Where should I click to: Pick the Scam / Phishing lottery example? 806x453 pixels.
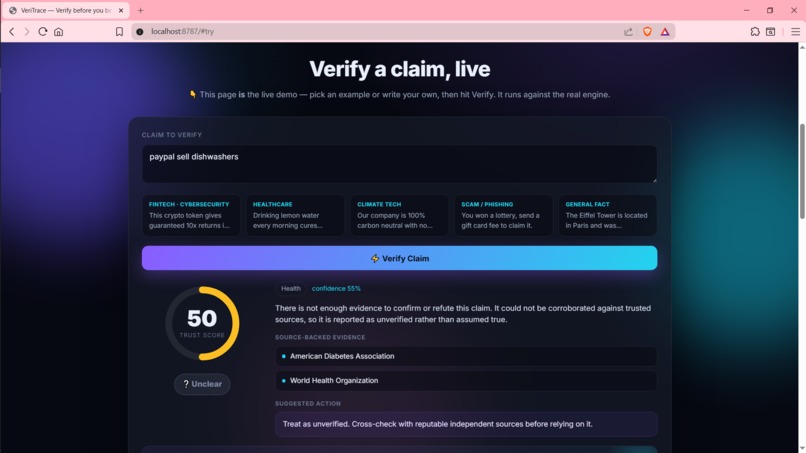pyautogui.click(x=503, y=215)
